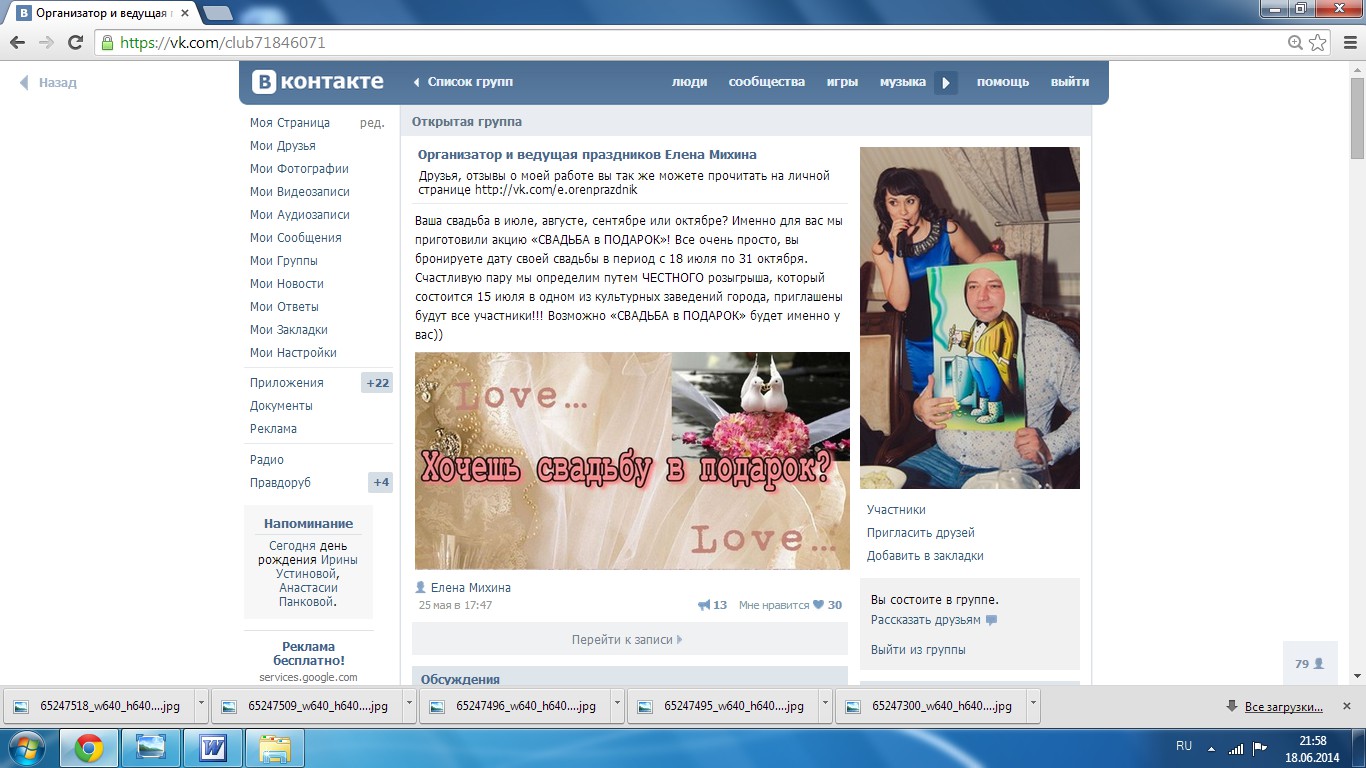The image size is (1366, 768).
Task: Open 'Мои Друзья' in sidebar
Action: 283,146
